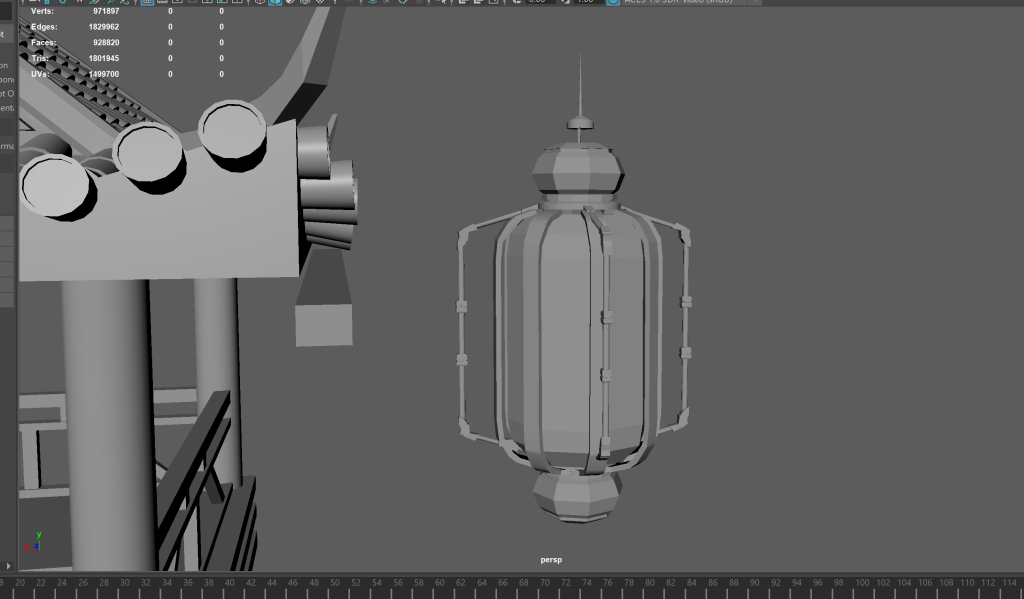Click the Tris: heads-up label
This screenshot has height=599, width=1024.
point(40,58)
